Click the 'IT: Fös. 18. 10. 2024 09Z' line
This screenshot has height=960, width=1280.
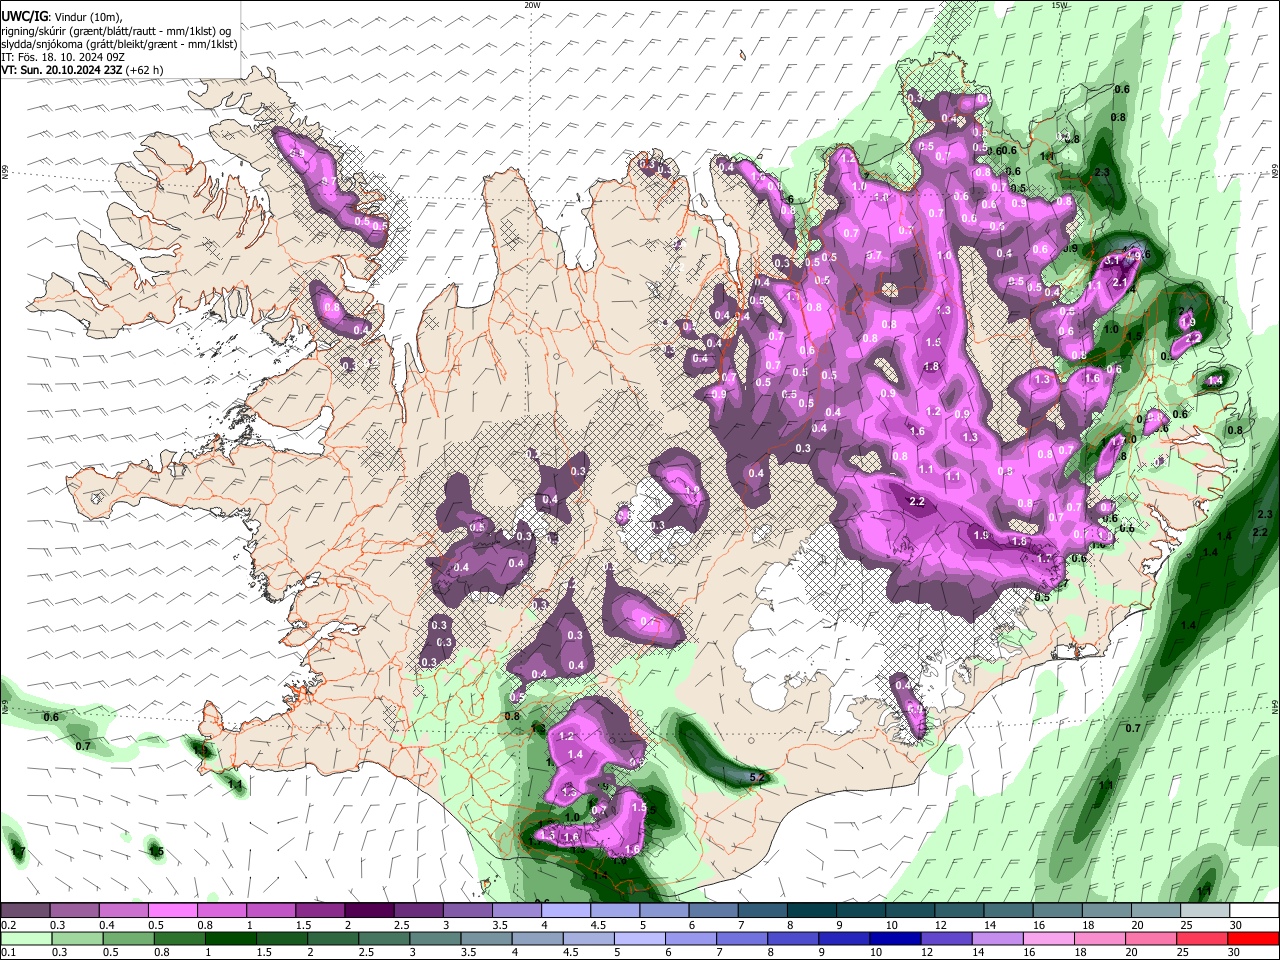click(63, 57)
